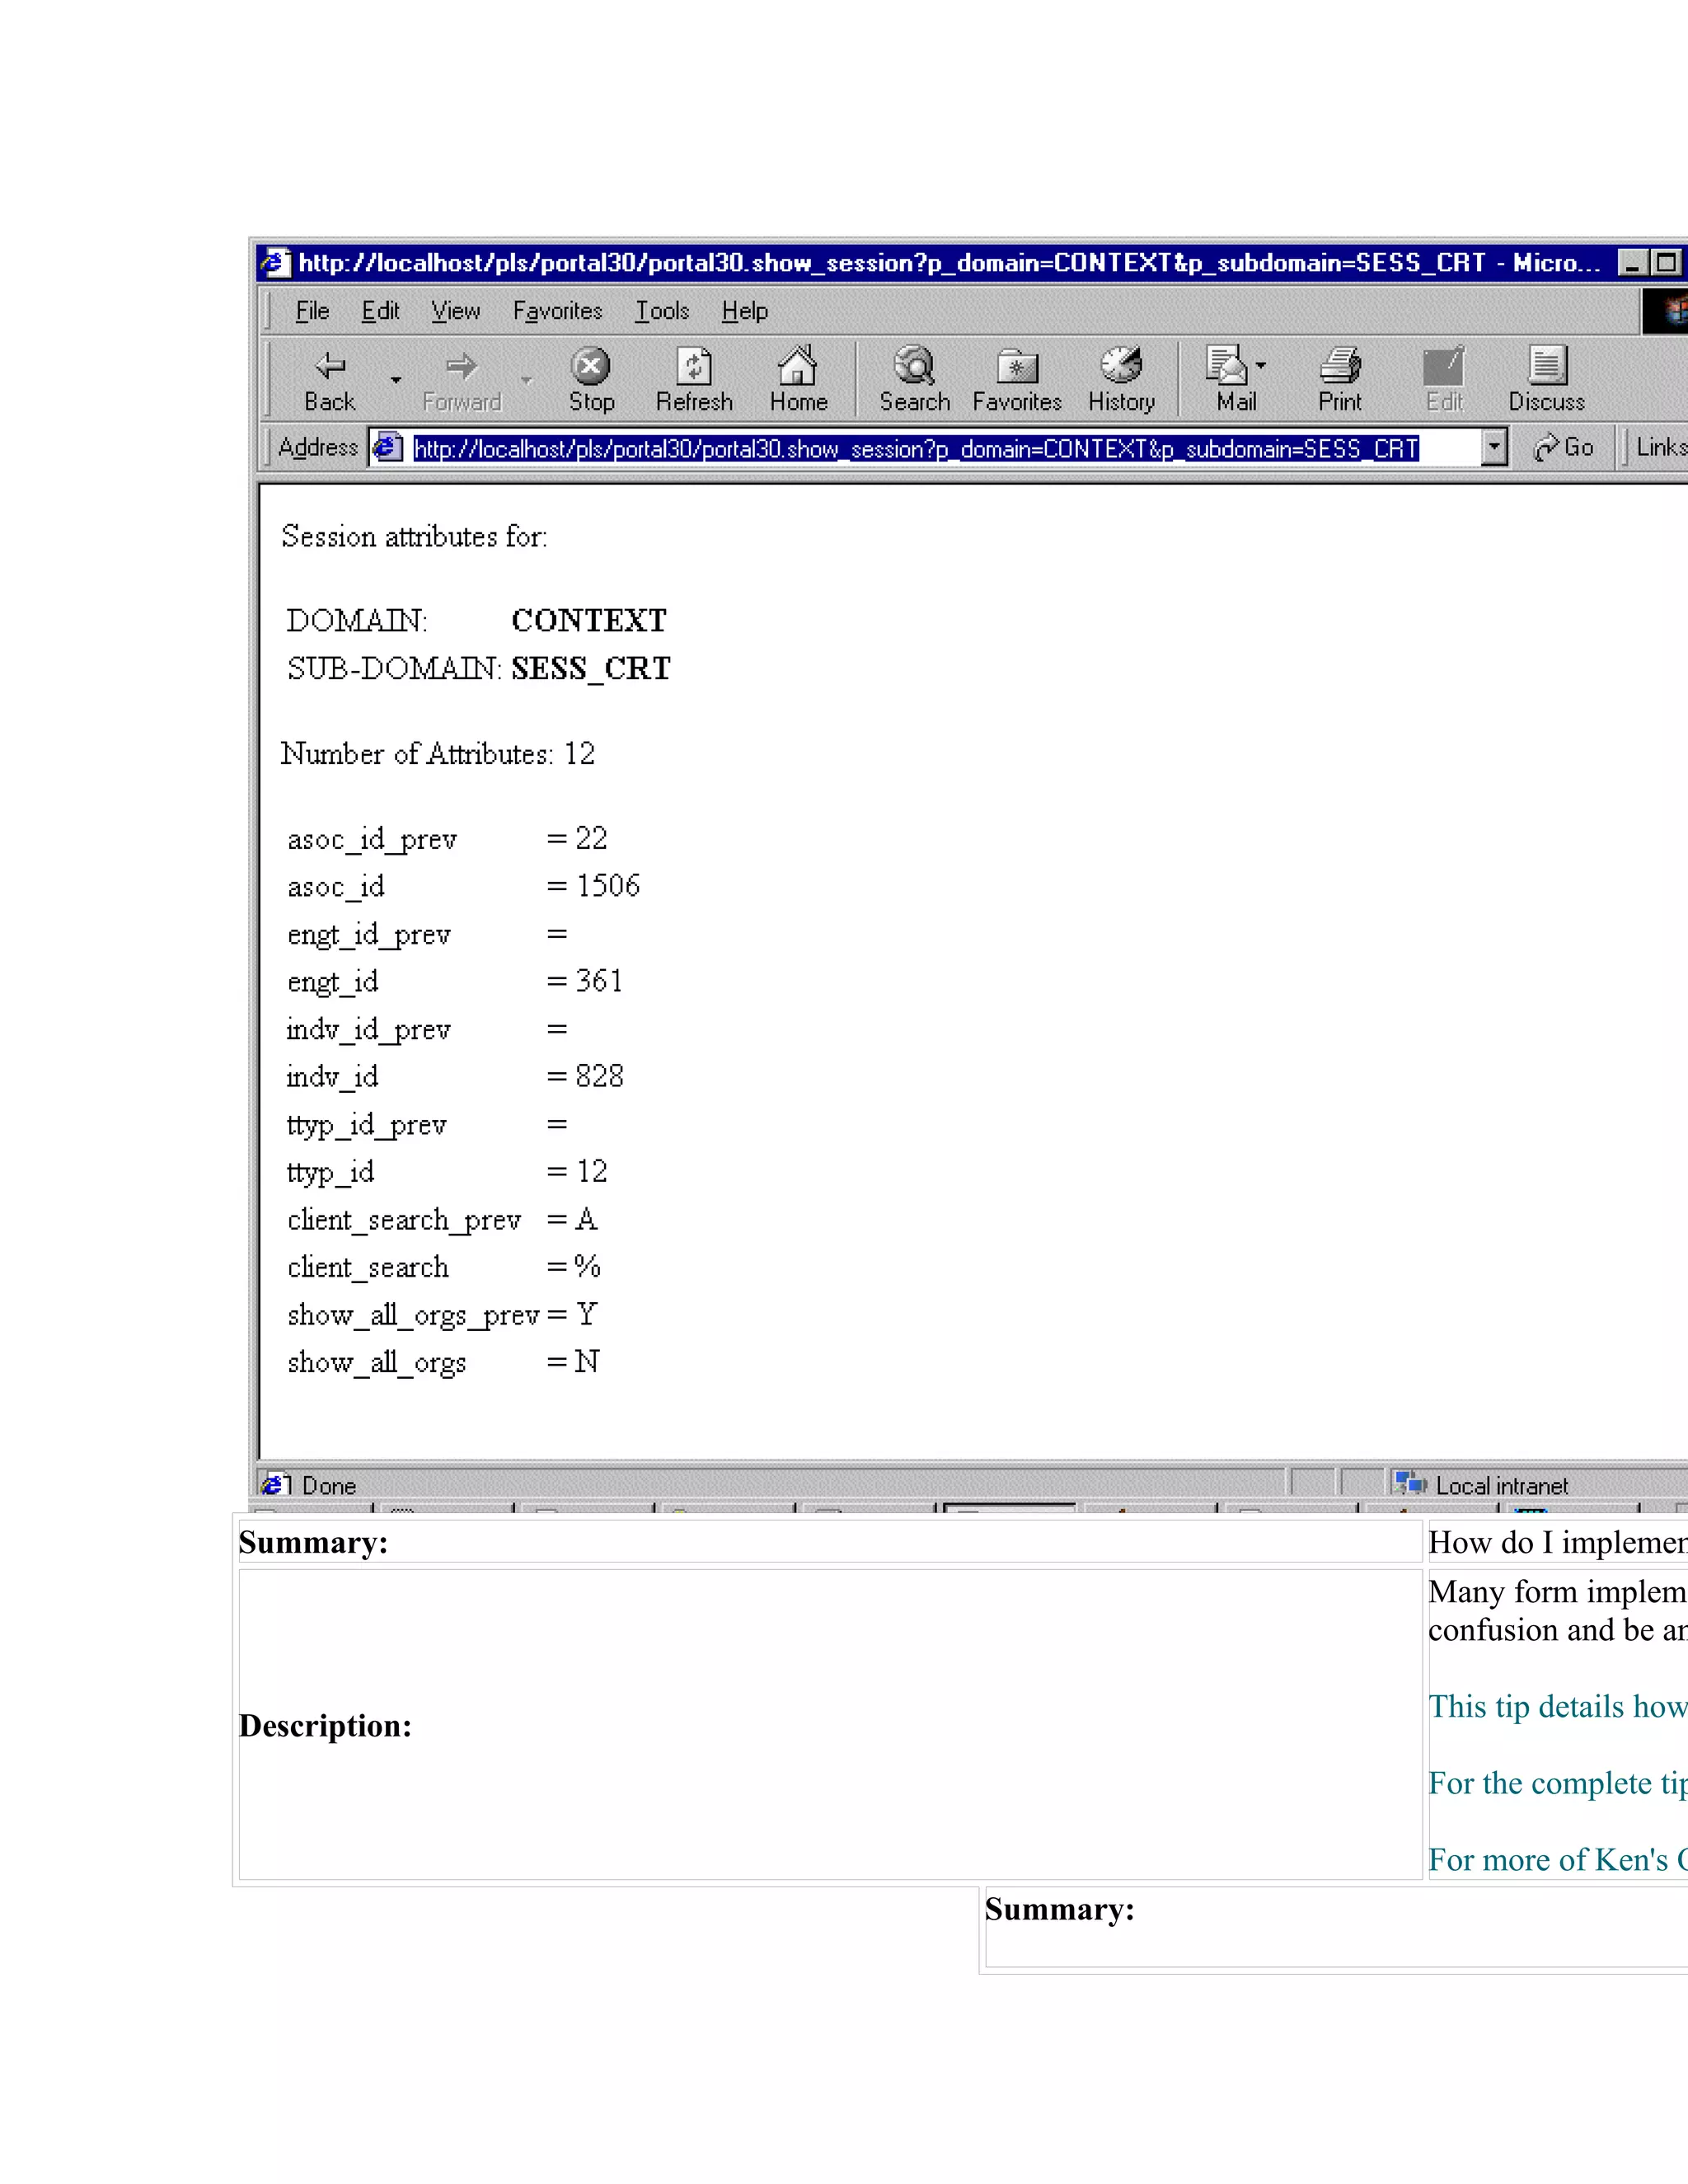Click the asoc_id value 1506
The image size is (1688, 2184).
pos(608,885)
